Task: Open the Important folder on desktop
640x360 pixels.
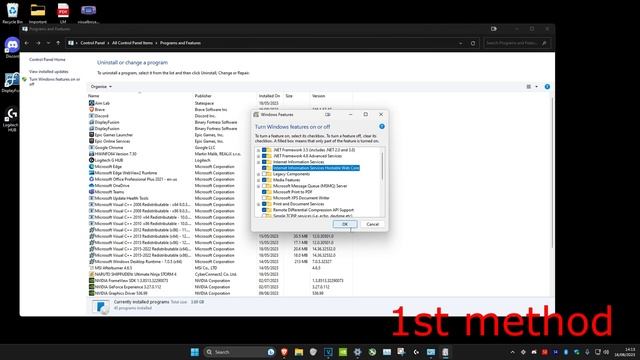Action: click(x=38, y=13)
